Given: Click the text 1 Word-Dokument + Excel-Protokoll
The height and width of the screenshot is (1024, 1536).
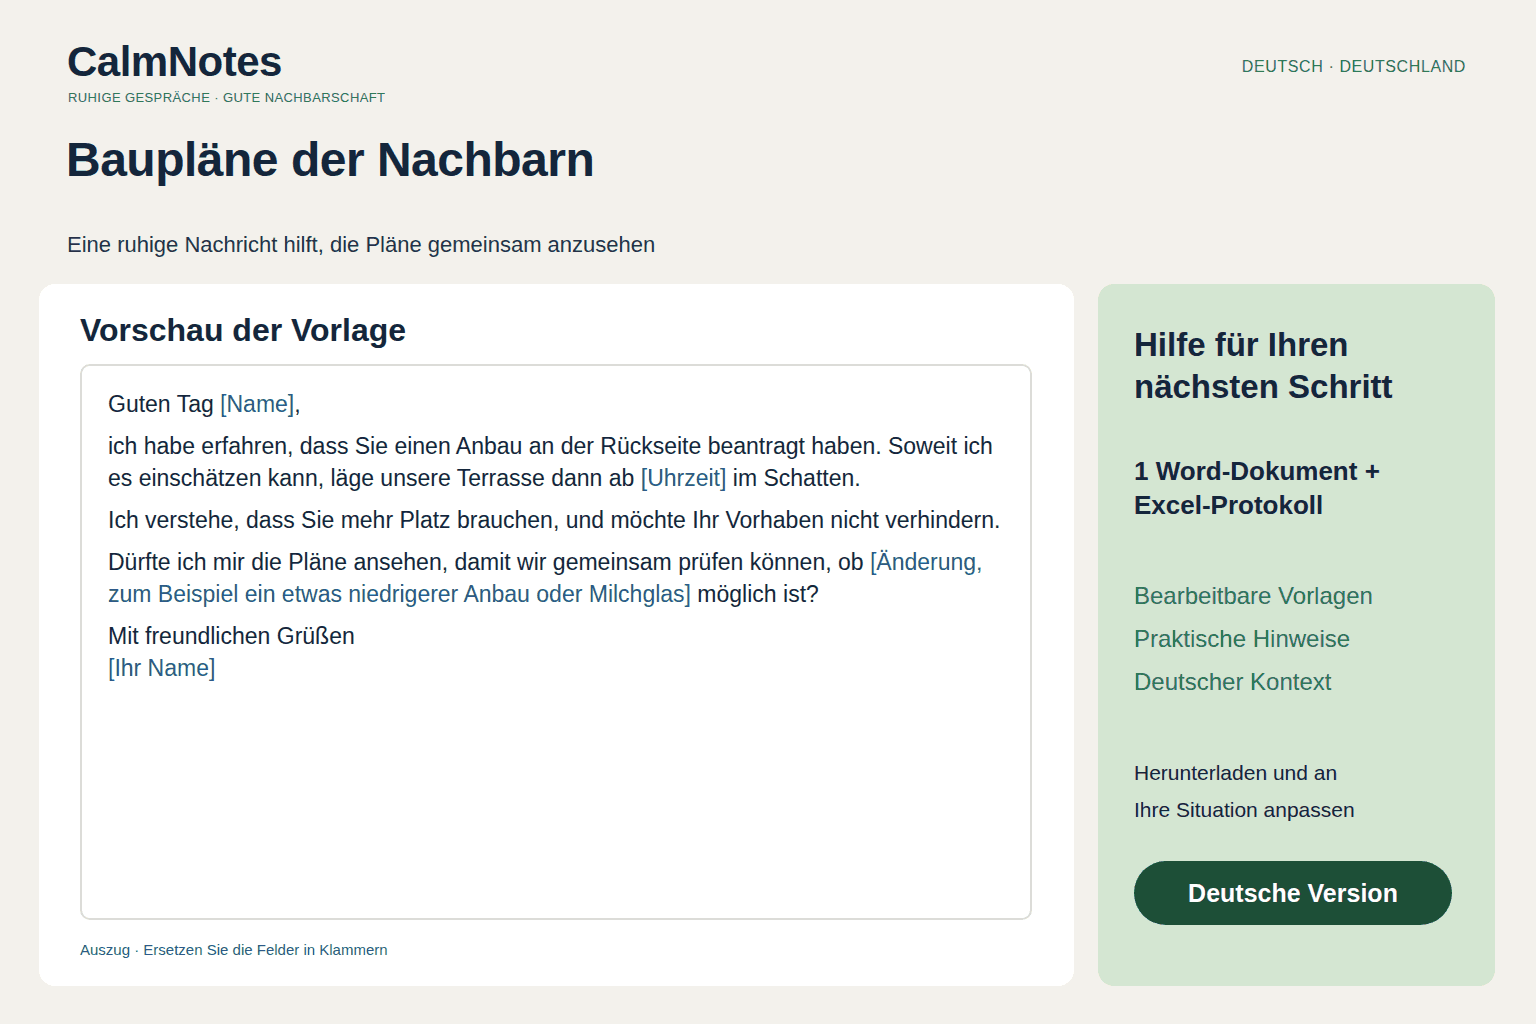Looking at the screenshot, I should [x=1257, y=488].
